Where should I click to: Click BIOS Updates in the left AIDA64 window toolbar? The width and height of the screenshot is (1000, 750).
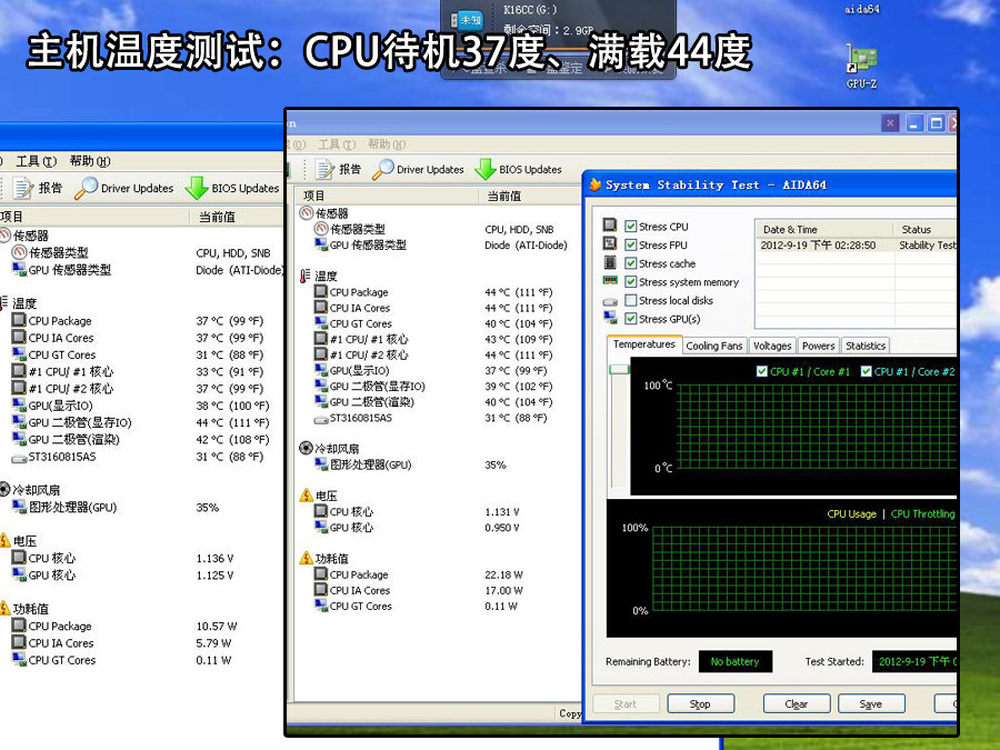coord(234,188)
